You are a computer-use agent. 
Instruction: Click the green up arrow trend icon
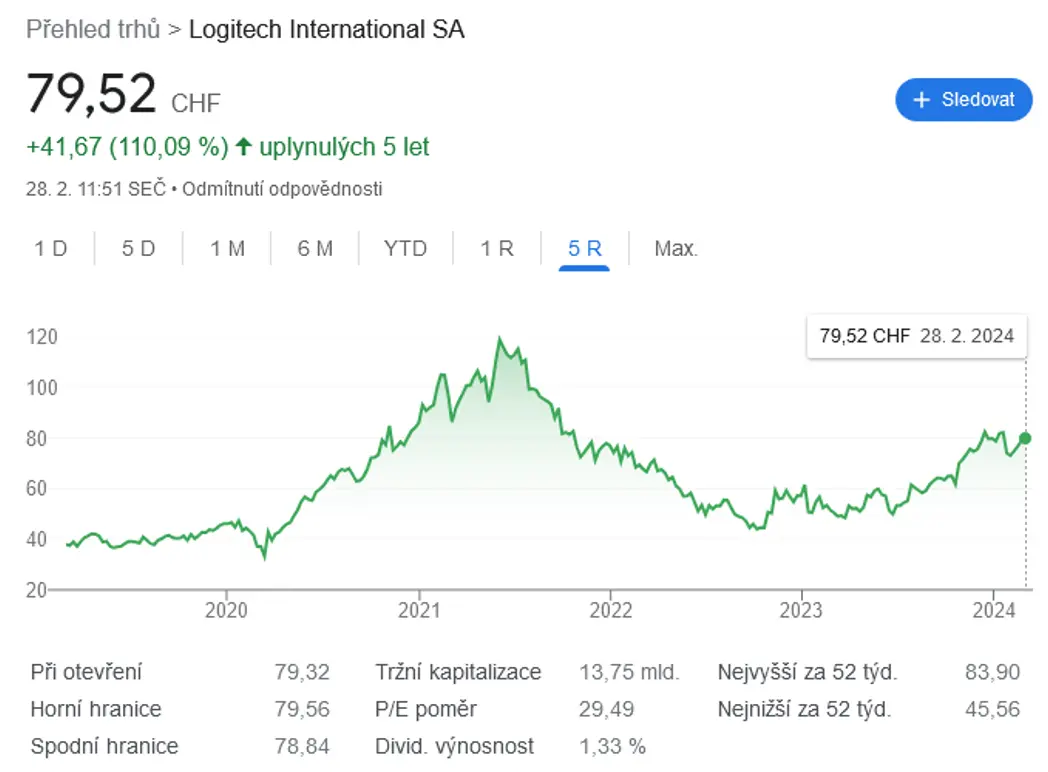(x=244, y=146)
